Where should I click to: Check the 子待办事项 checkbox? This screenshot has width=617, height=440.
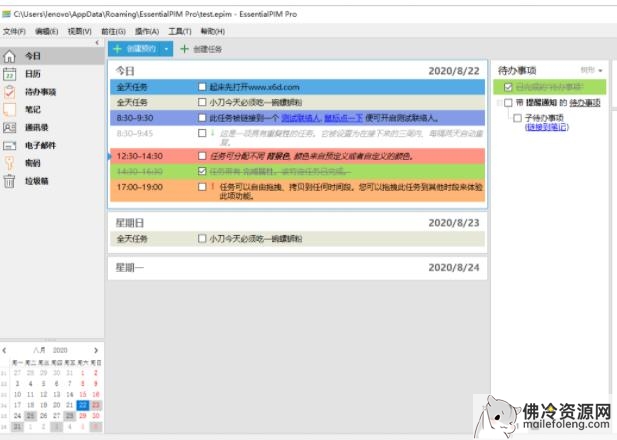[517, 118]
